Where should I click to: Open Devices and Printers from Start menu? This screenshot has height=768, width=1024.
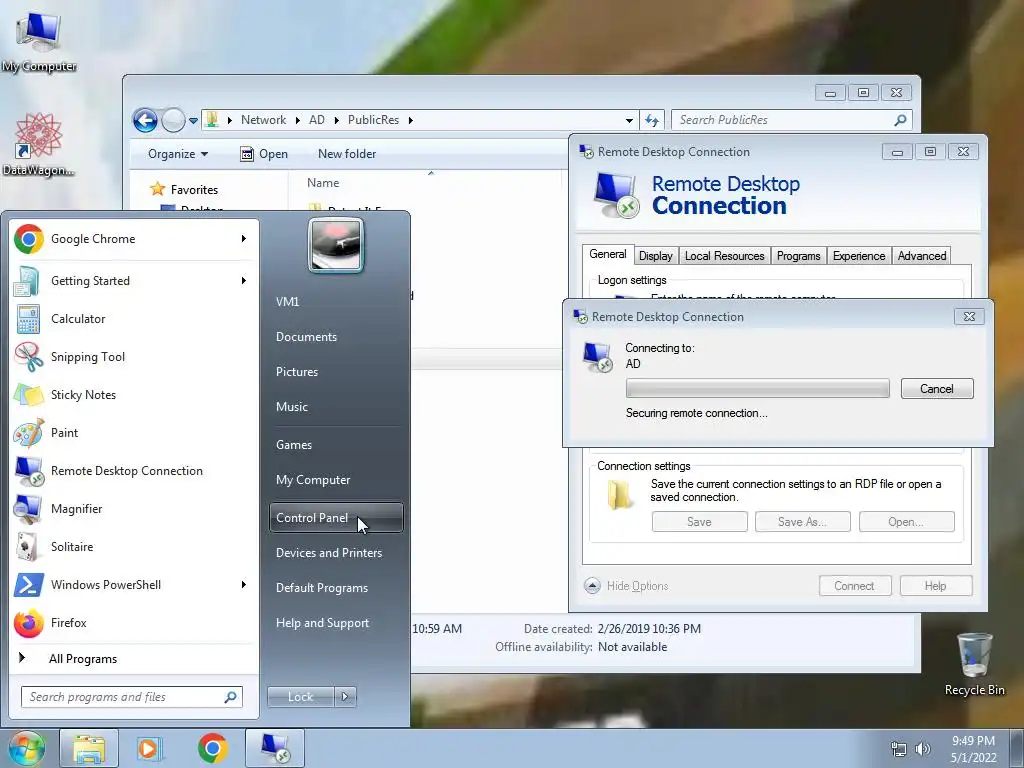click(x=336, y=553)
